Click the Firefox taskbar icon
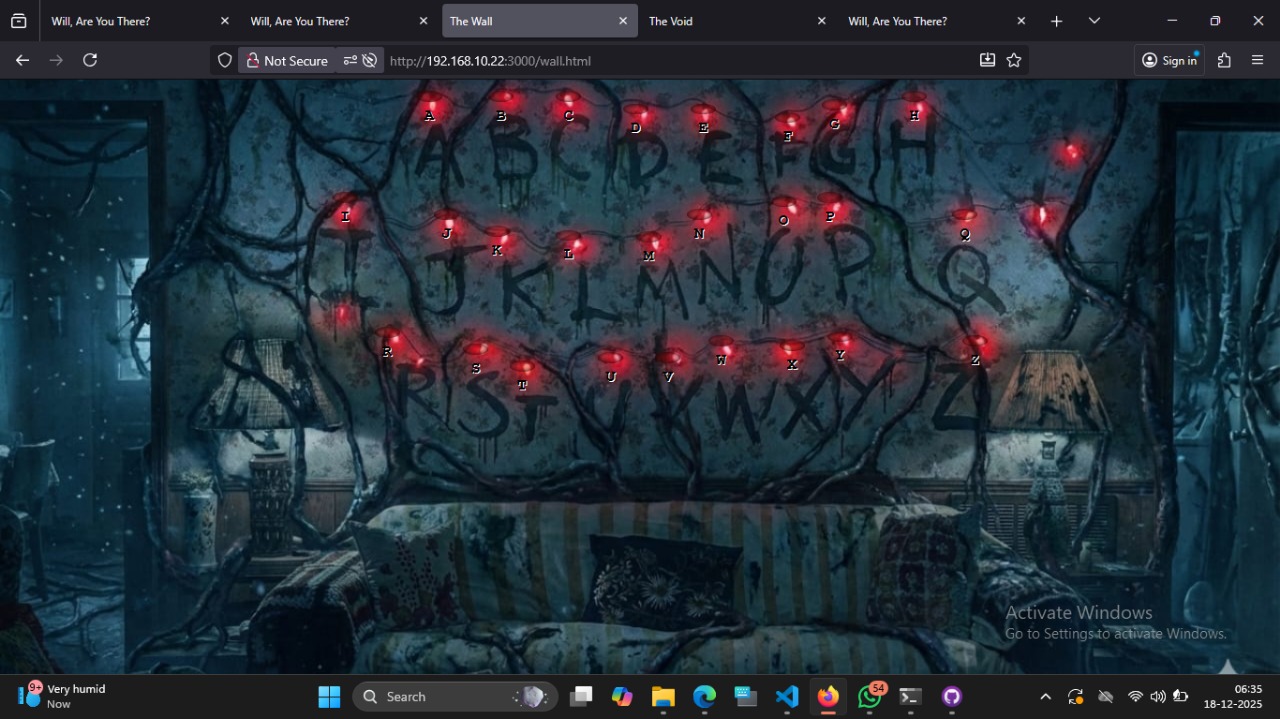The height and width of the screenshot is (719, 1280). 828,696
